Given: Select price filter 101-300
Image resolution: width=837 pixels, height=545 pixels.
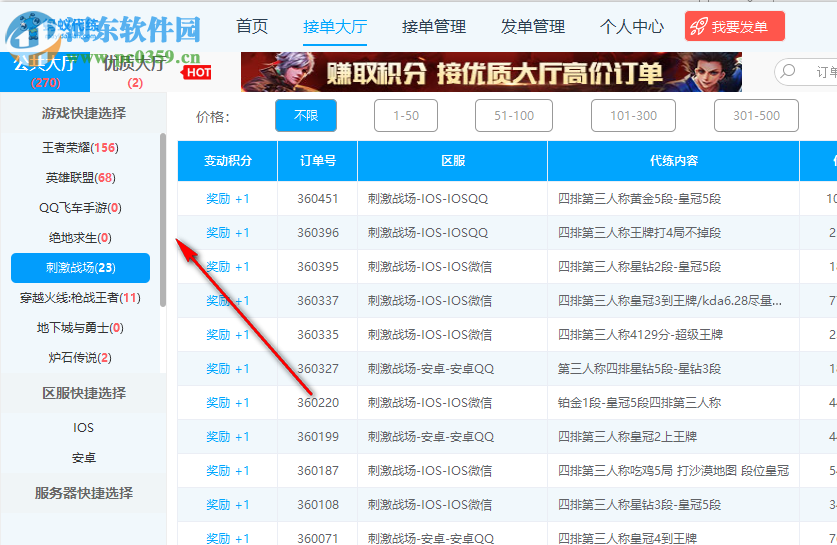Looking at the screenshot, I should pos(633,115).
